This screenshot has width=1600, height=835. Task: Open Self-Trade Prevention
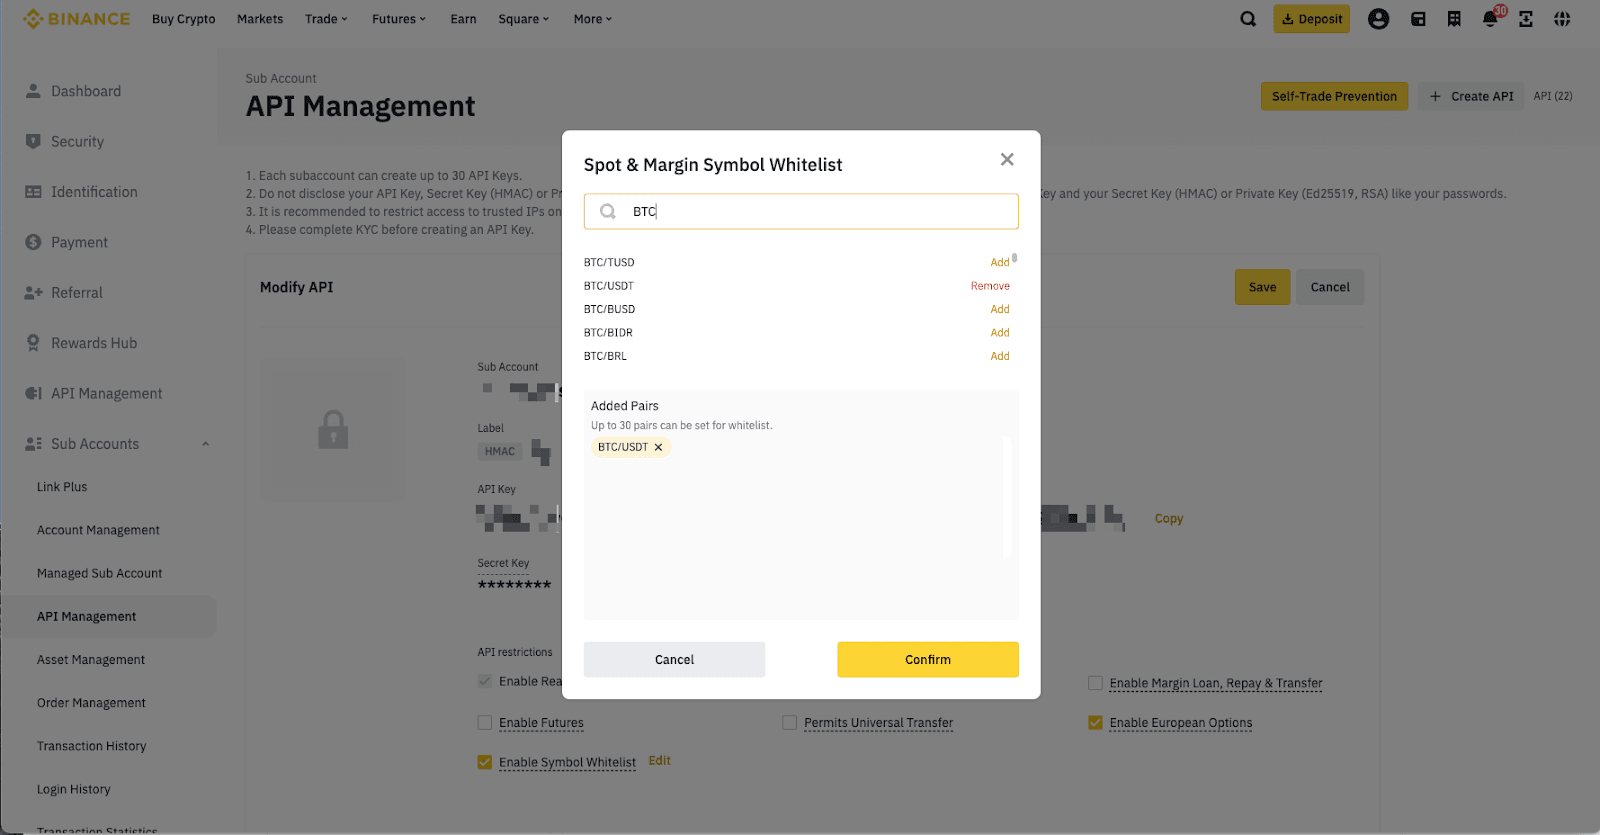[x=1334, y=96]
